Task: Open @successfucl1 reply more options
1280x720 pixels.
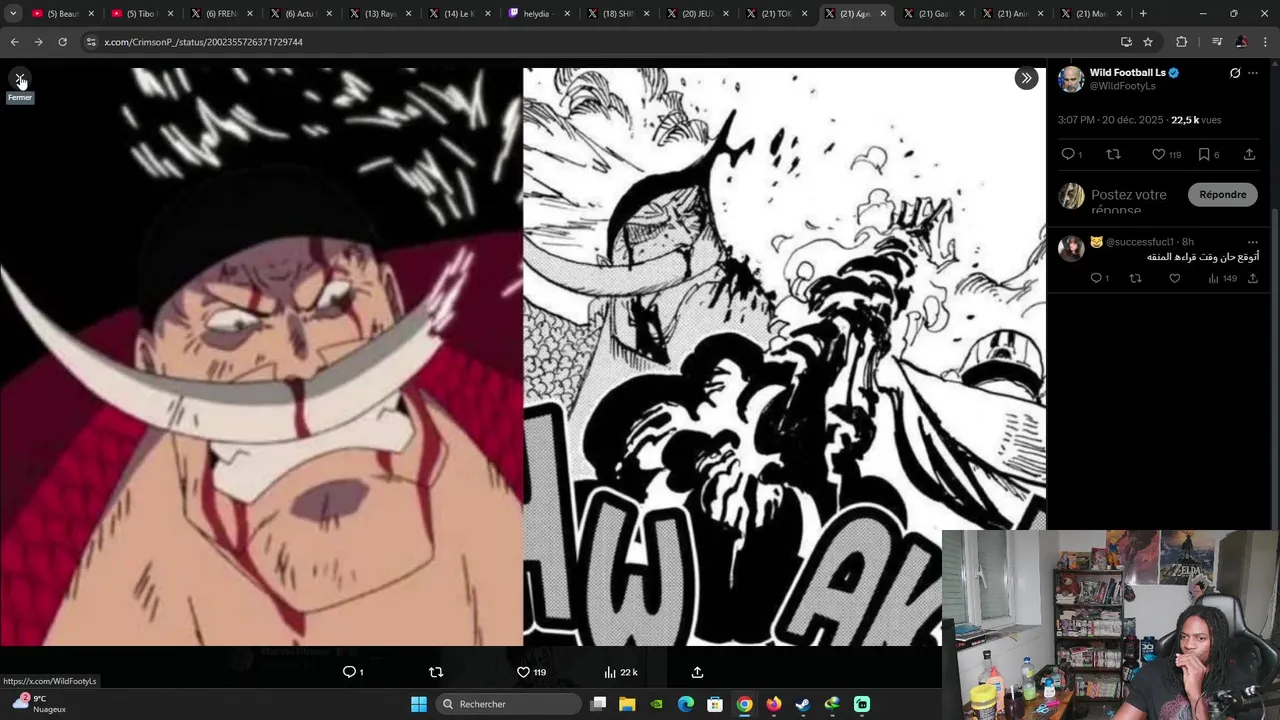Action: click(1253, 242)
